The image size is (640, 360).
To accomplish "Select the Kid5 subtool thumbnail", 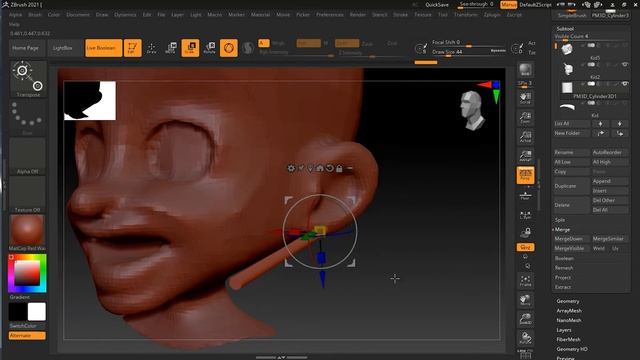I will (x=568, y=49).
